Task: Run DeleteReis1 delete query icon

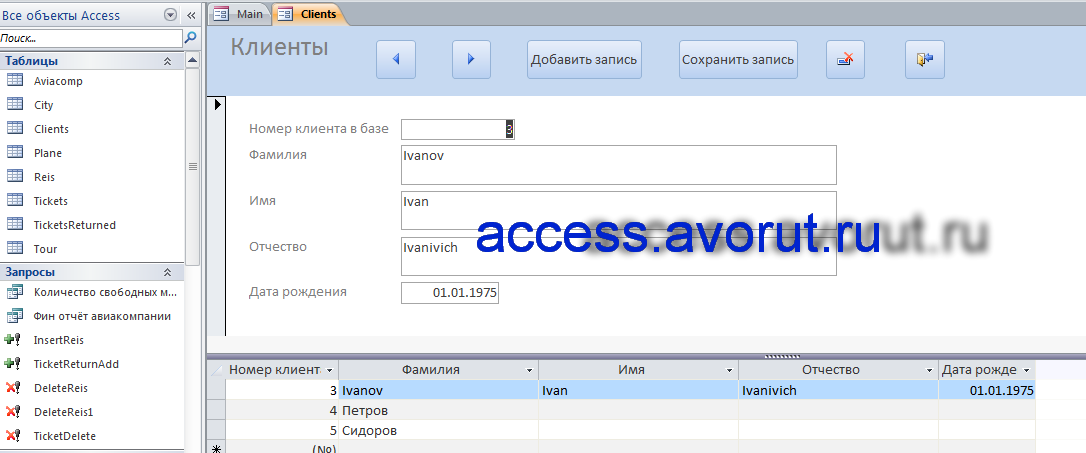Action: pos(13,412)
